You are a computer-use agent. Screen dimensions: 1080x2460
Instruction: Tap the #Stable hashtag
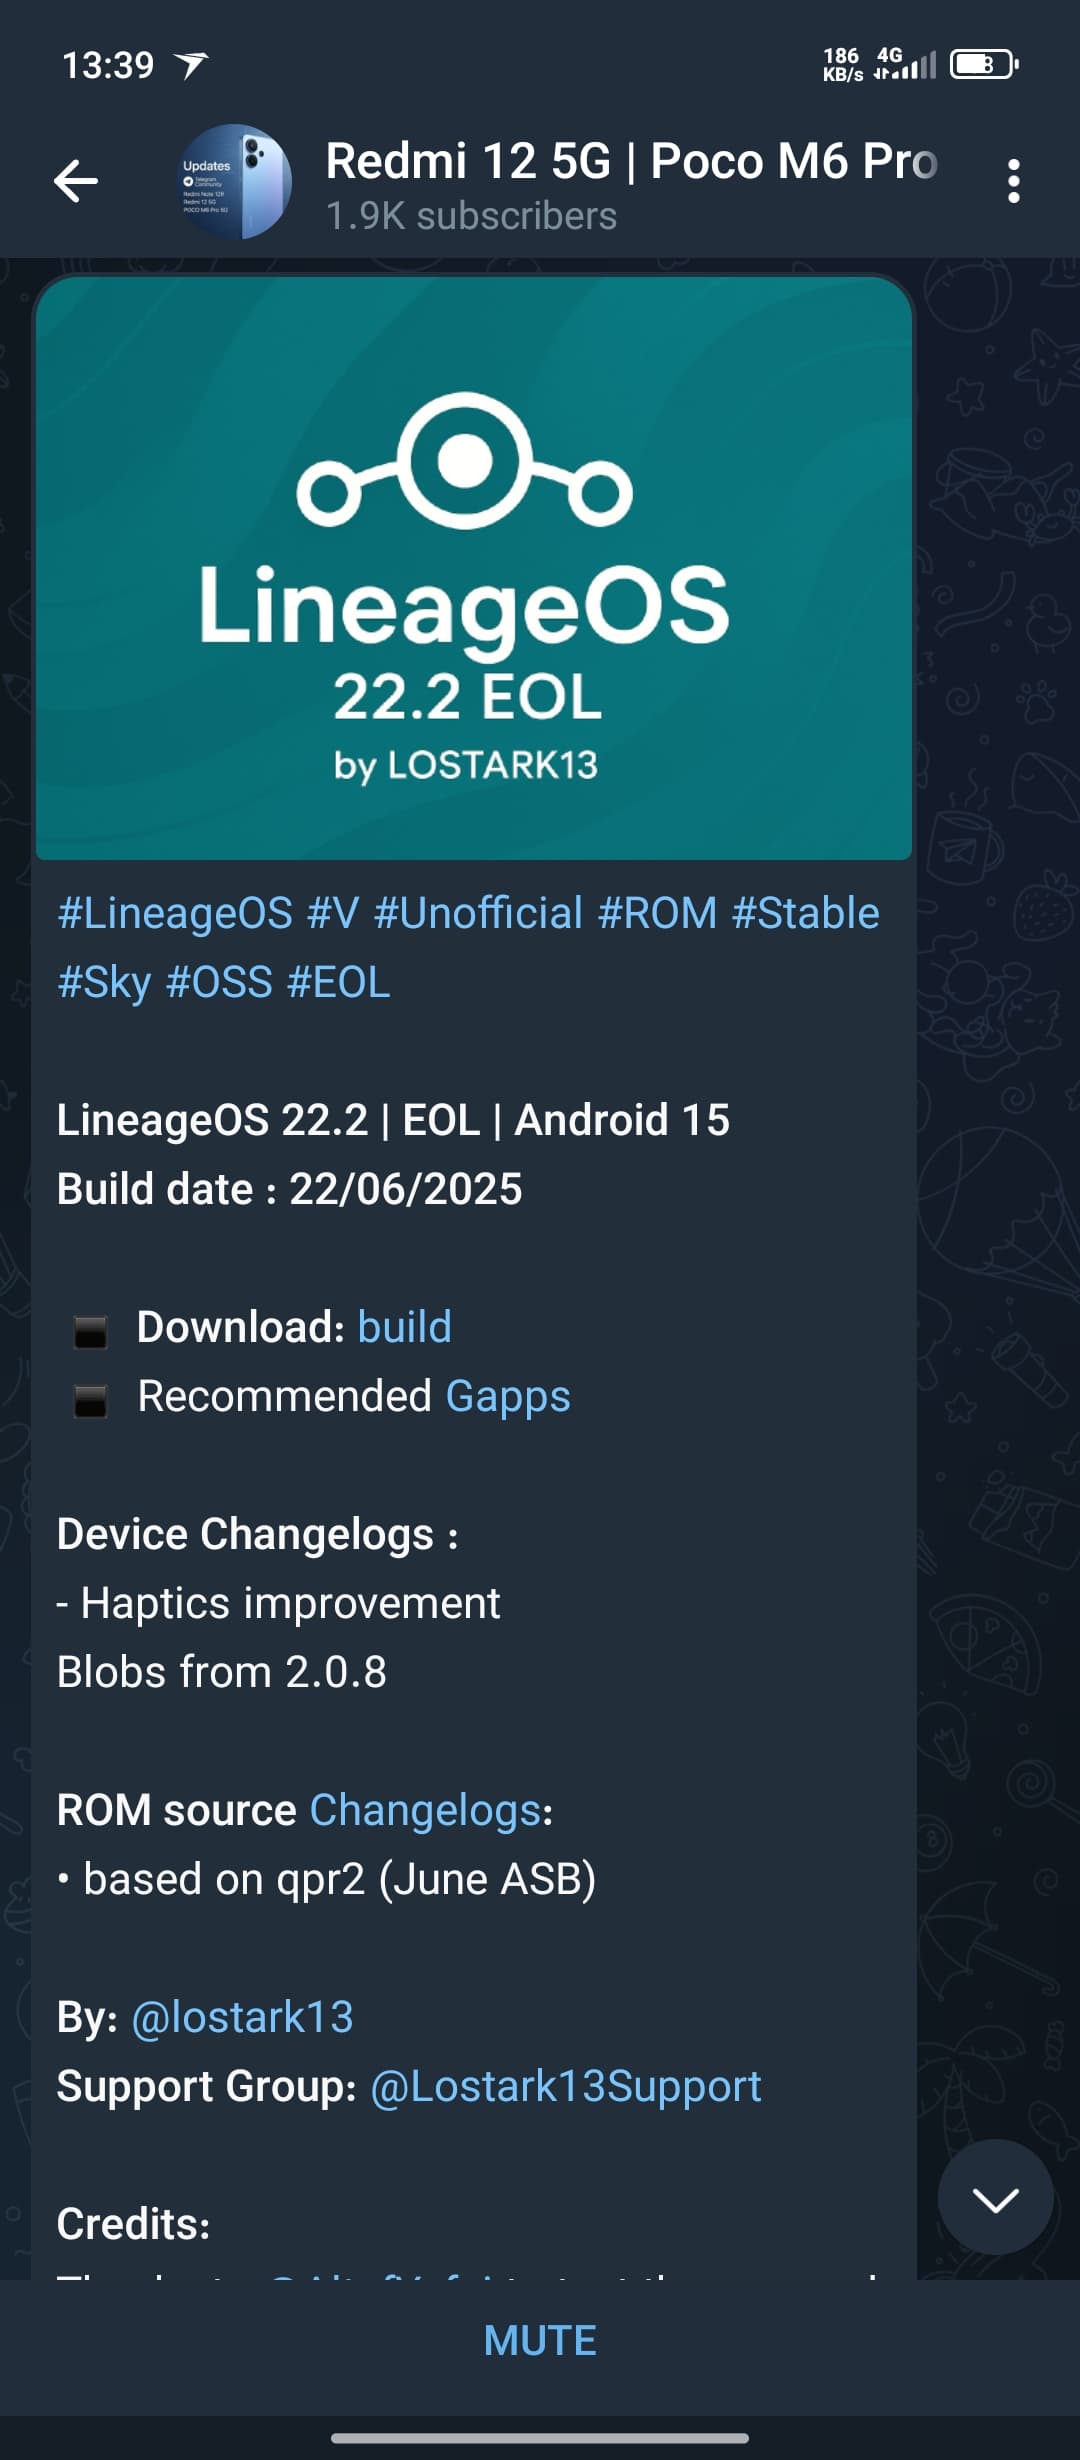click(805, 913)
